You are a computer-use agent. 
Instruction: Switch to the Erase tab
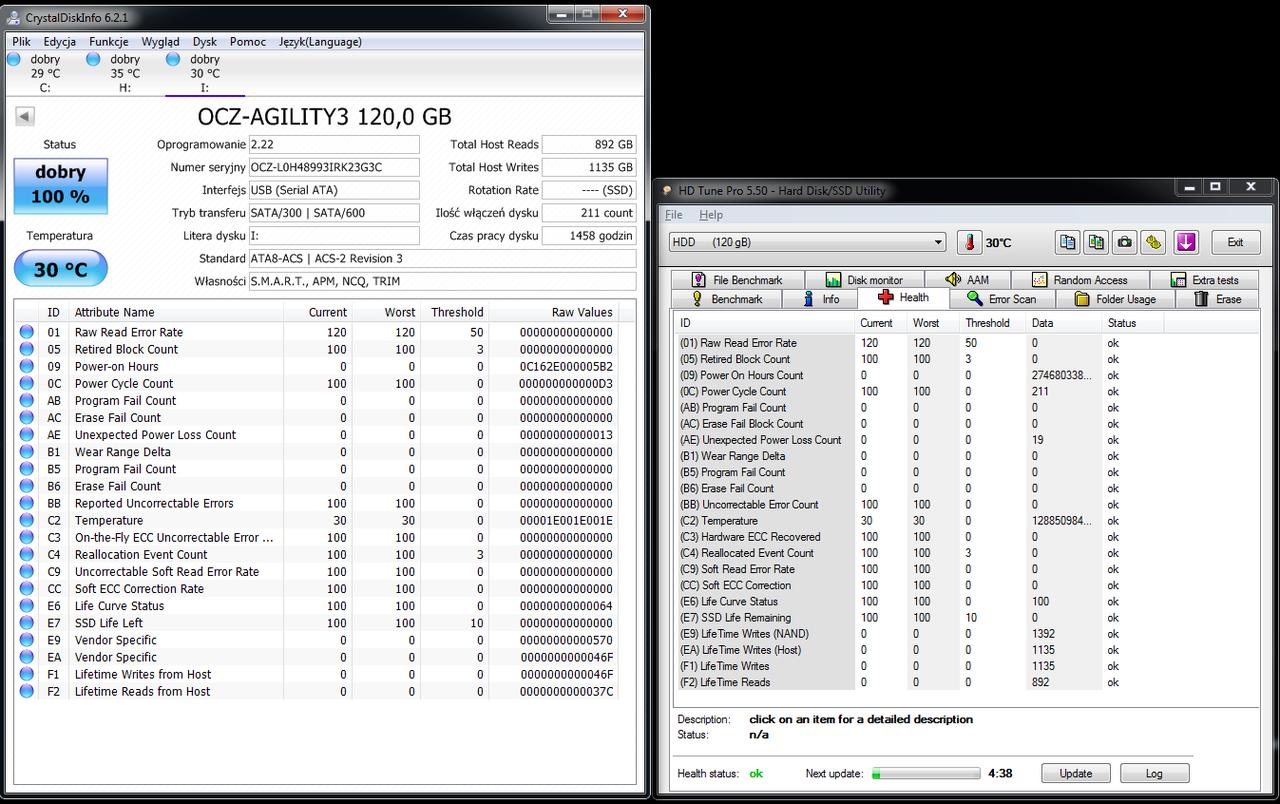click(x=1217, y=299)
